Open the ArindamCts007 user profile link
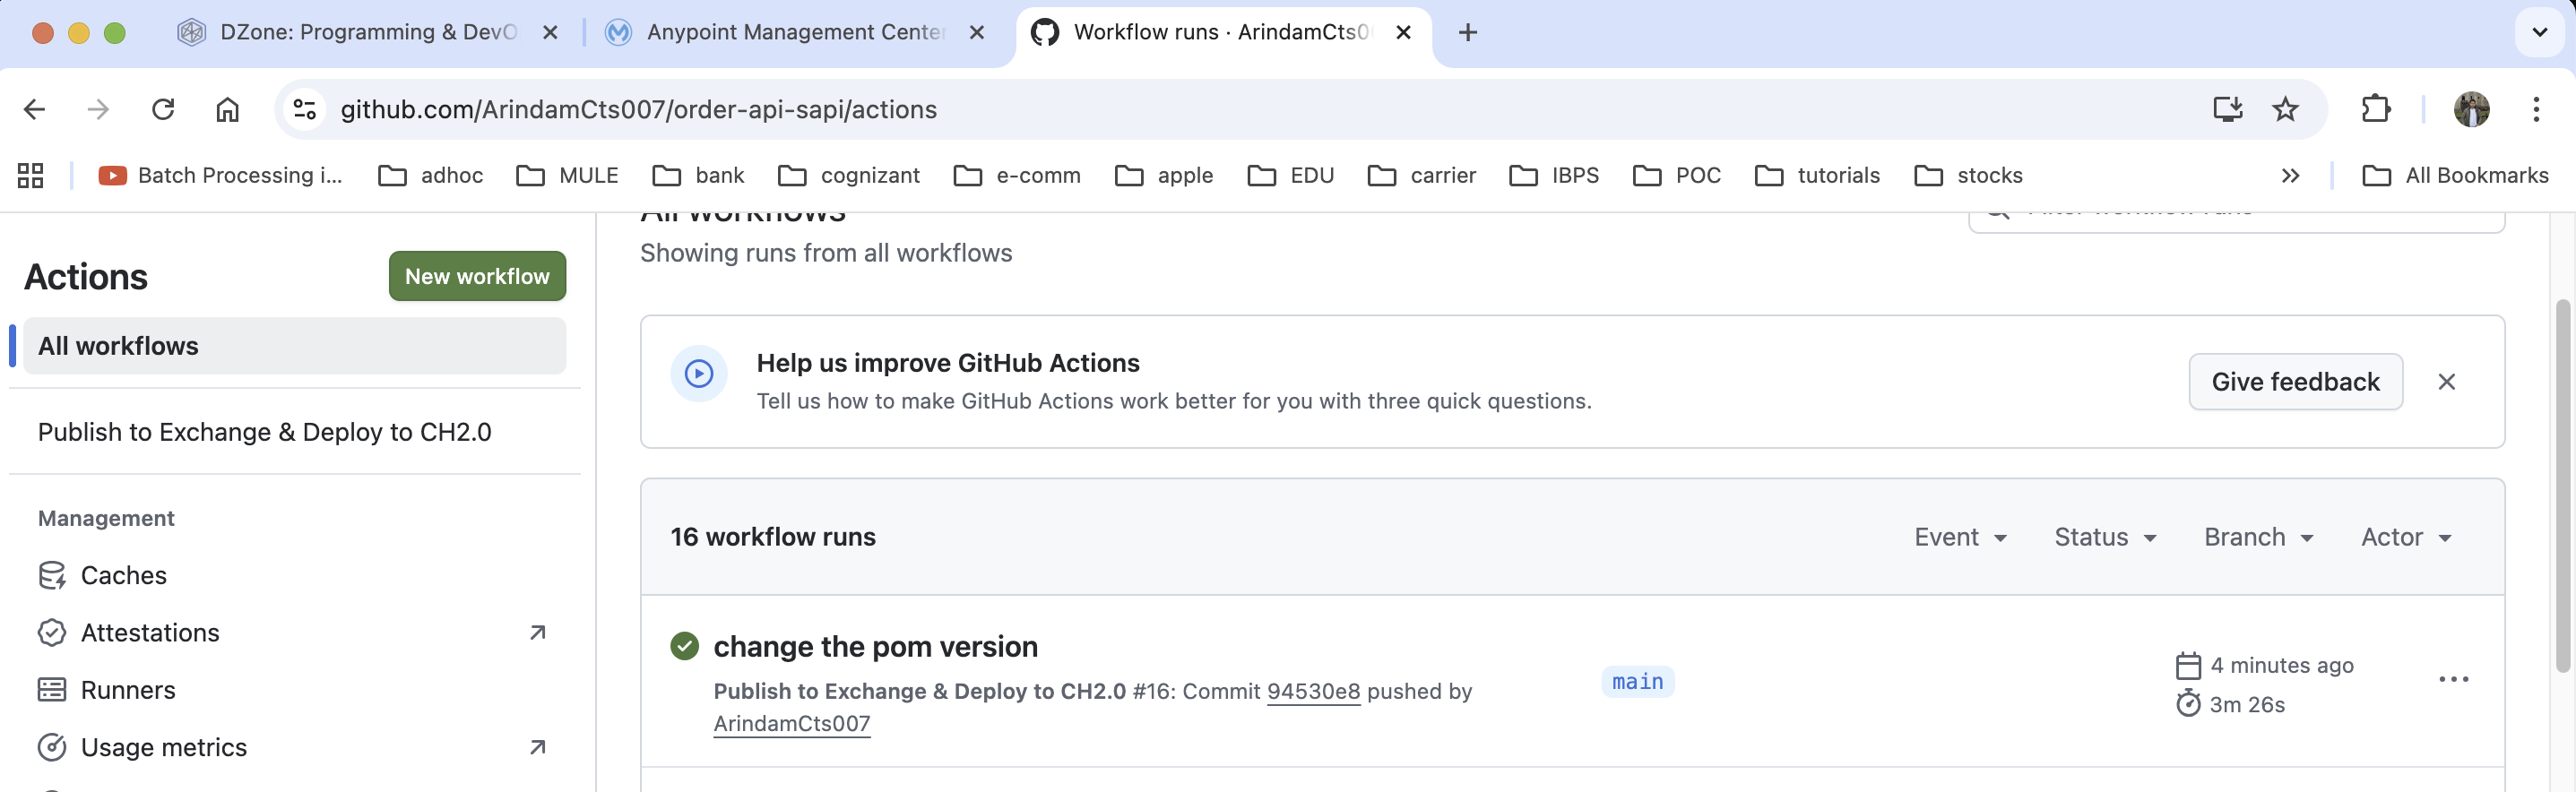 click(792, 723)
